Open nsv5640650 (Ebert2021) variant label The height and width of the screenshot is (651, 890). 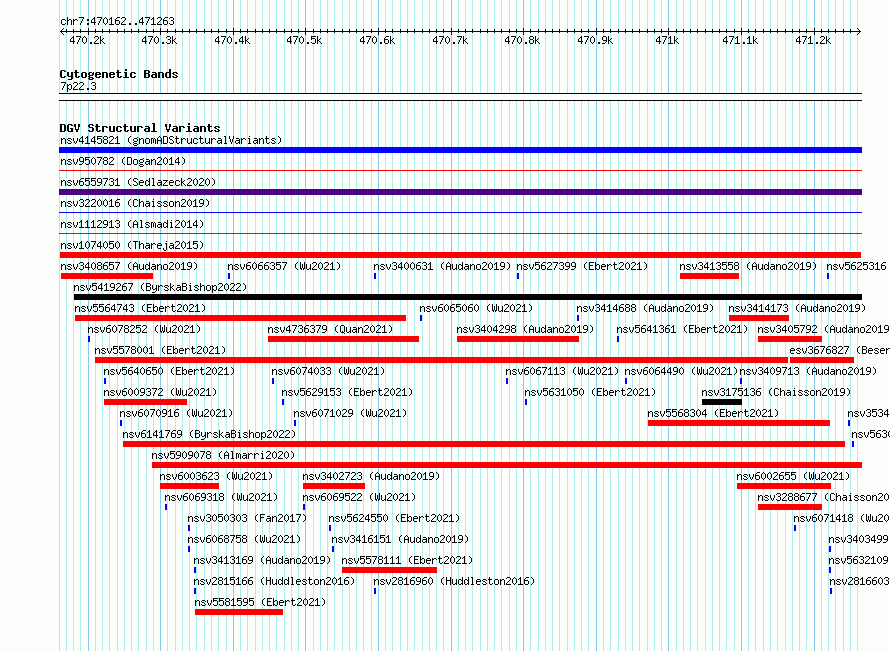click(x=169, y=371)
